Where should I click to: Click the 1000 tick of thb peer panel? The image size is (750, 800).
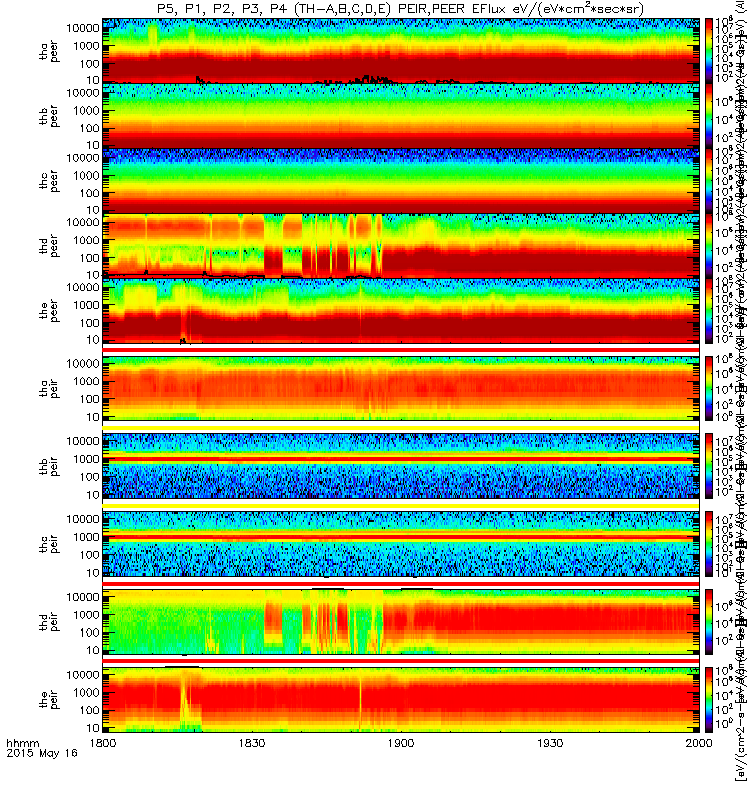86,111
